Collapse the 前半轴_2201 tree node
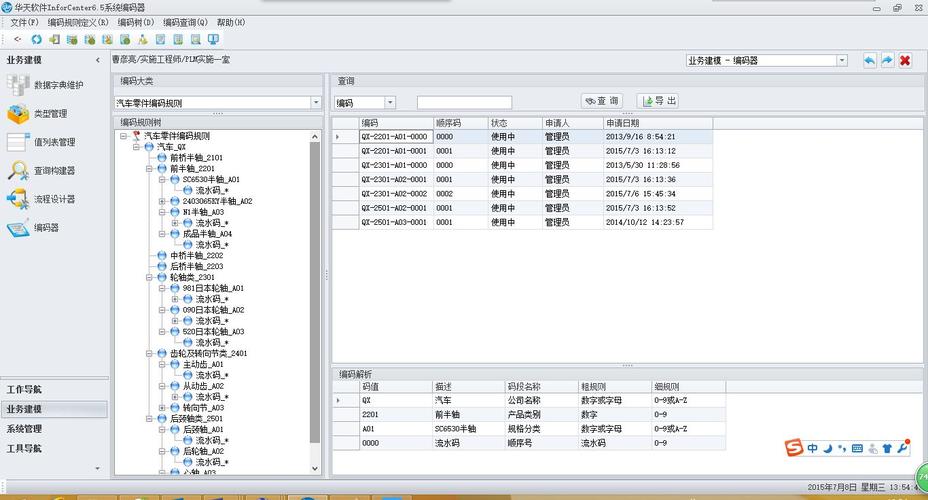This screenshot has width=928, height=500. coord(149,169)
